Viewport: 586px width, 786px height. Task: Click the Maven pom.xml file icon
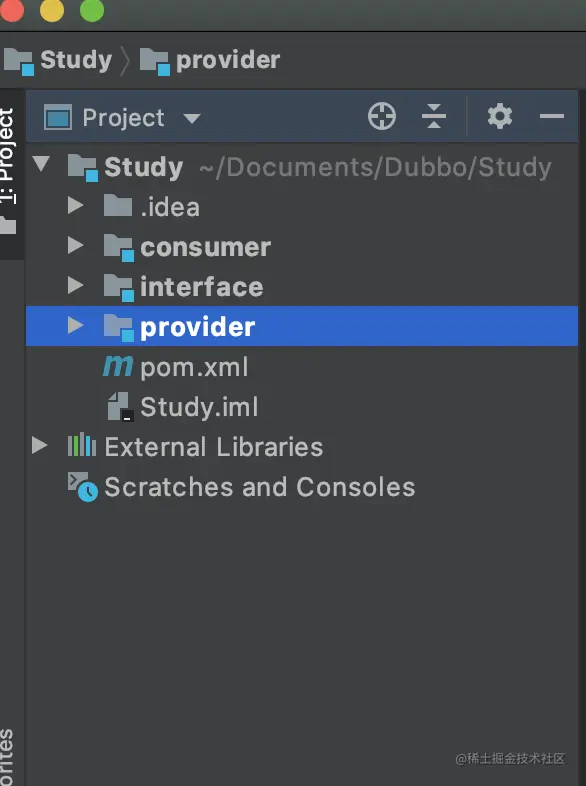pos(118,366)
